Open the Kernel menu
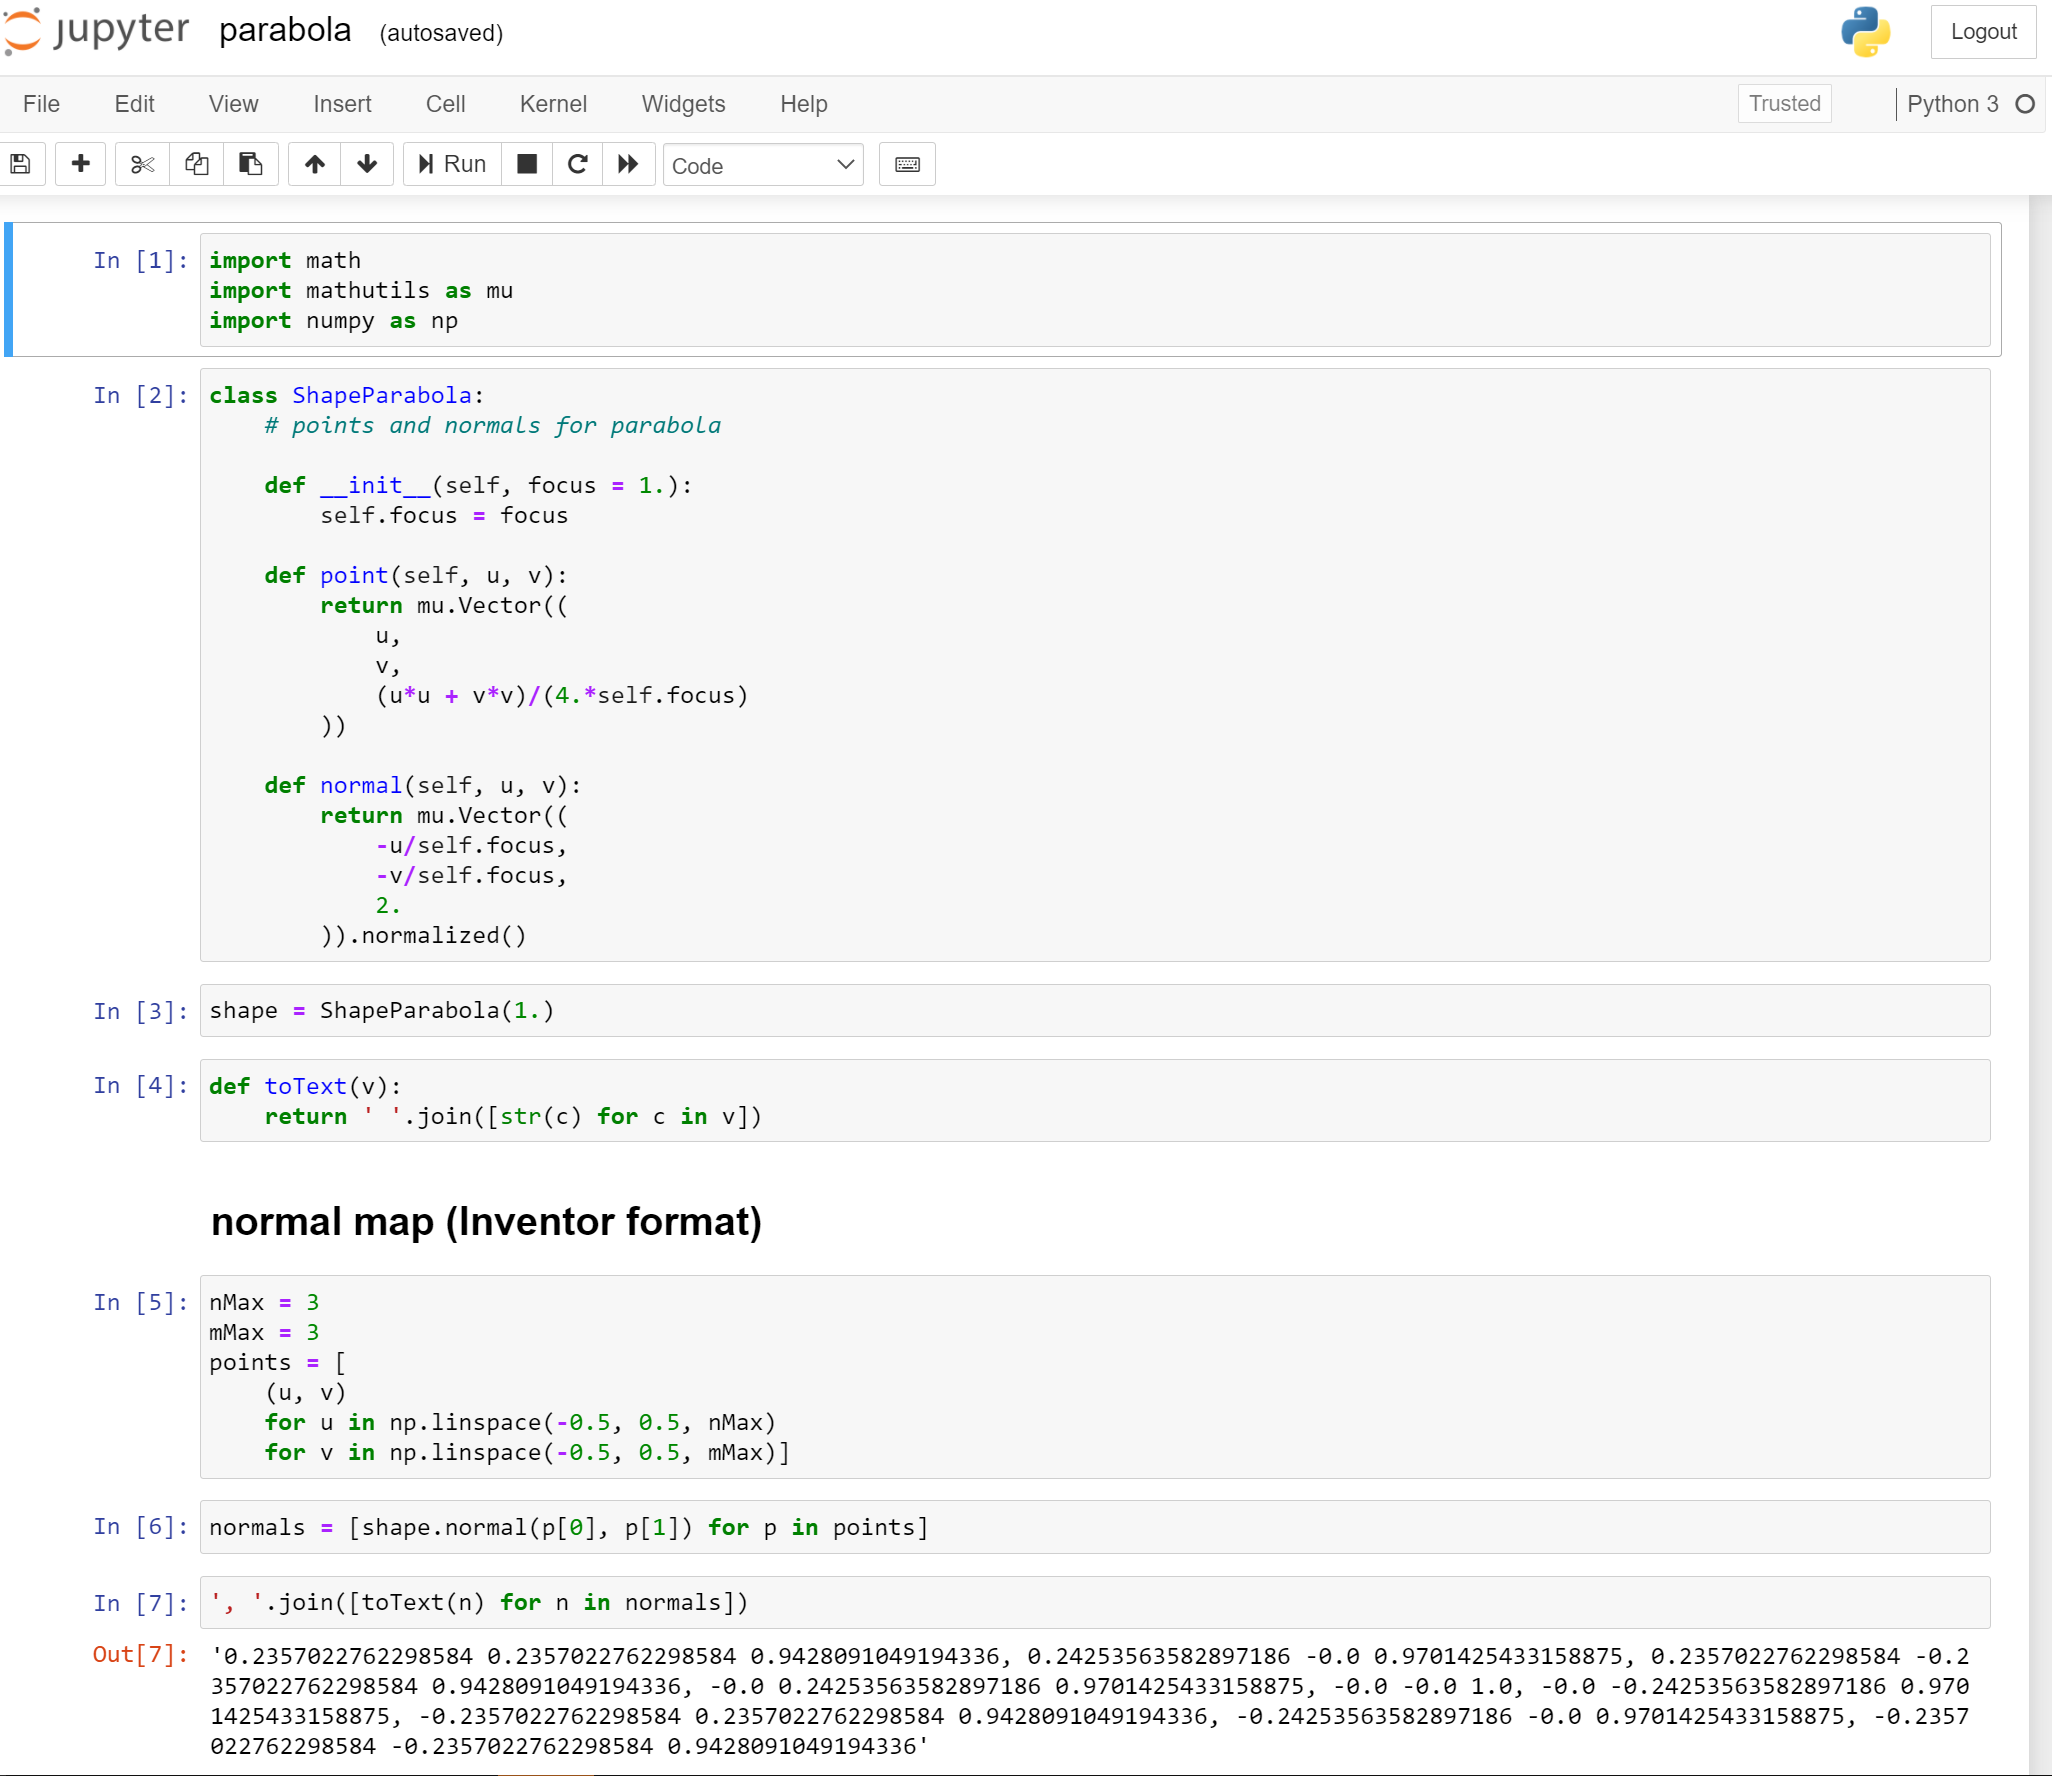Image resolution: width=2060 pixels, height=1780 pixels. [x=555, y=104]
